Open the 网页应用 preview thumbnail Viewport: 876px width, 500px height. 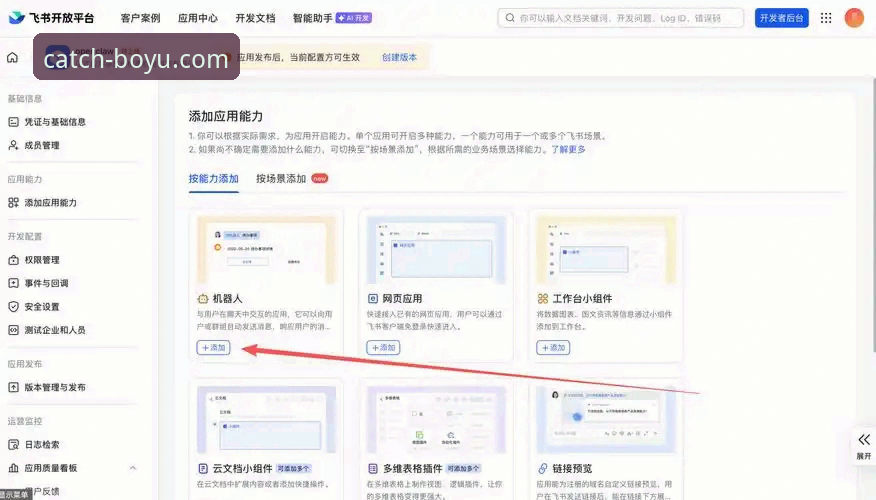[436, 250]
